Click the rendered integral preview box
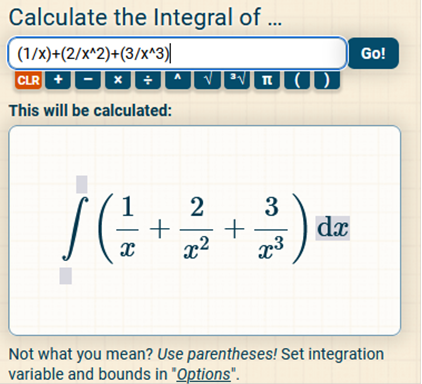 205,230
